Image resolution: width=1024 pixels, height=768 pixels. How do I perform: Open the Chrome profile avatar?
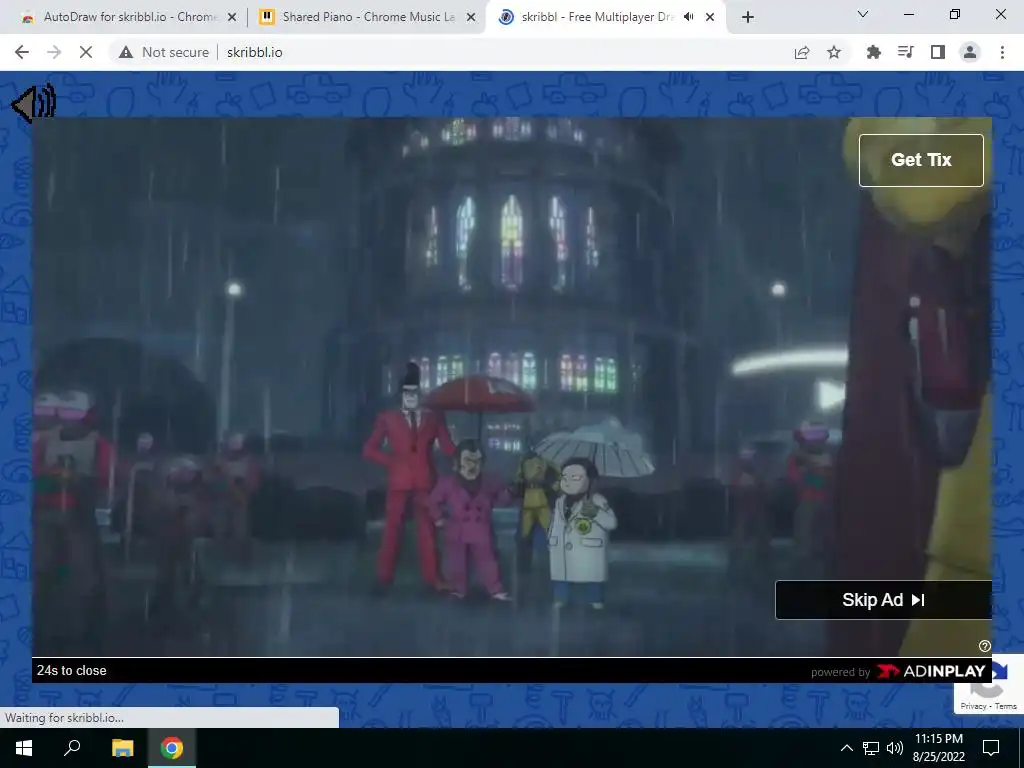pos(970,52)
